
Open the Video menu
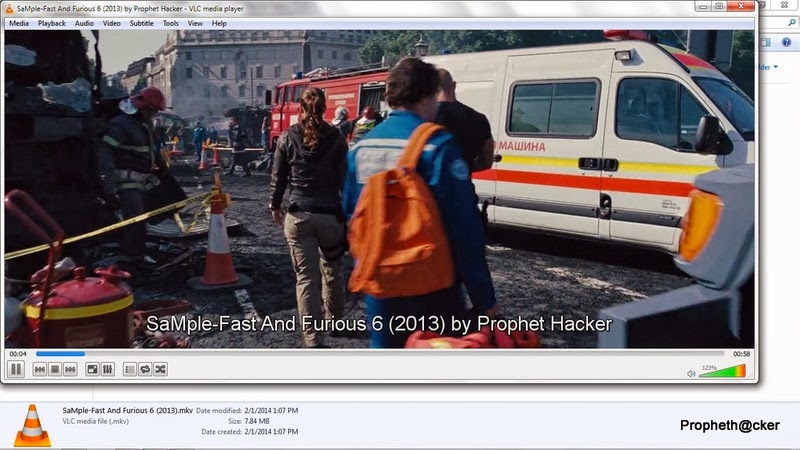pyautogui.click(x=111, y=23)
